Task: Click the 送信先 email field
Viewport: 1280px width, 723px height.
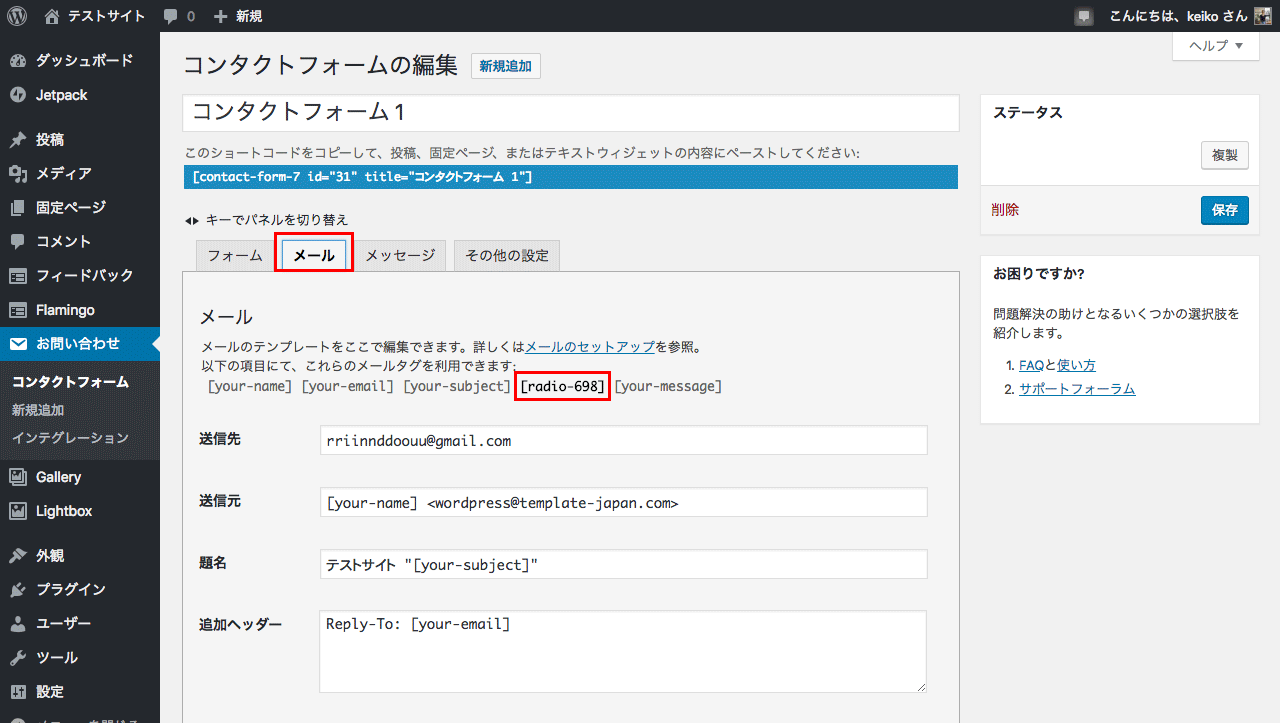Action: (623, 440)
